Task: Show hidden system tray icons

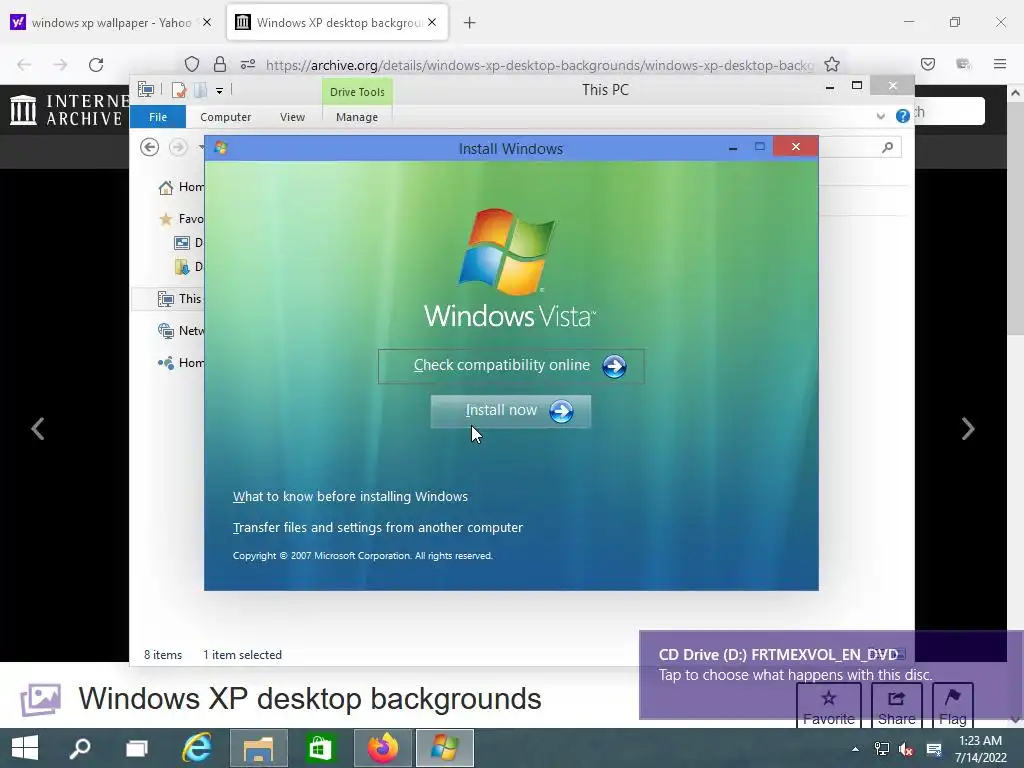Action: point(855,749)
